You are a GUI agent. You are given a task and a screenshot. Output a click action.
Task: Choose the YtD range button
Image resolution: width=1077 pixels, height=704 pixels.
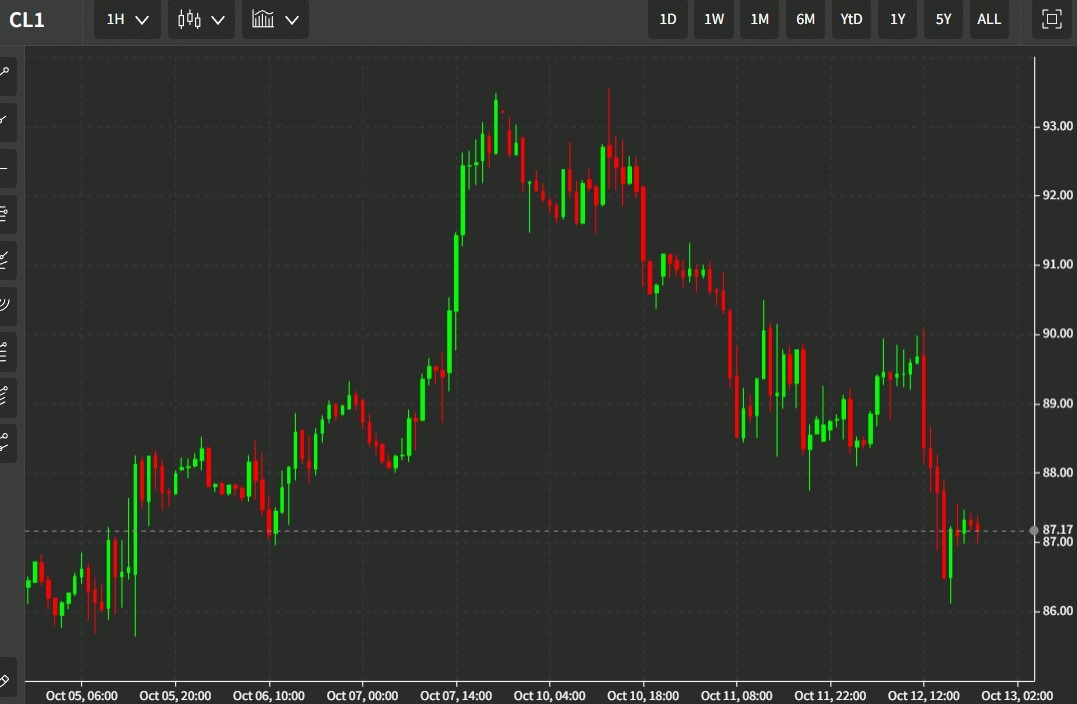click(x=851, y=19)
